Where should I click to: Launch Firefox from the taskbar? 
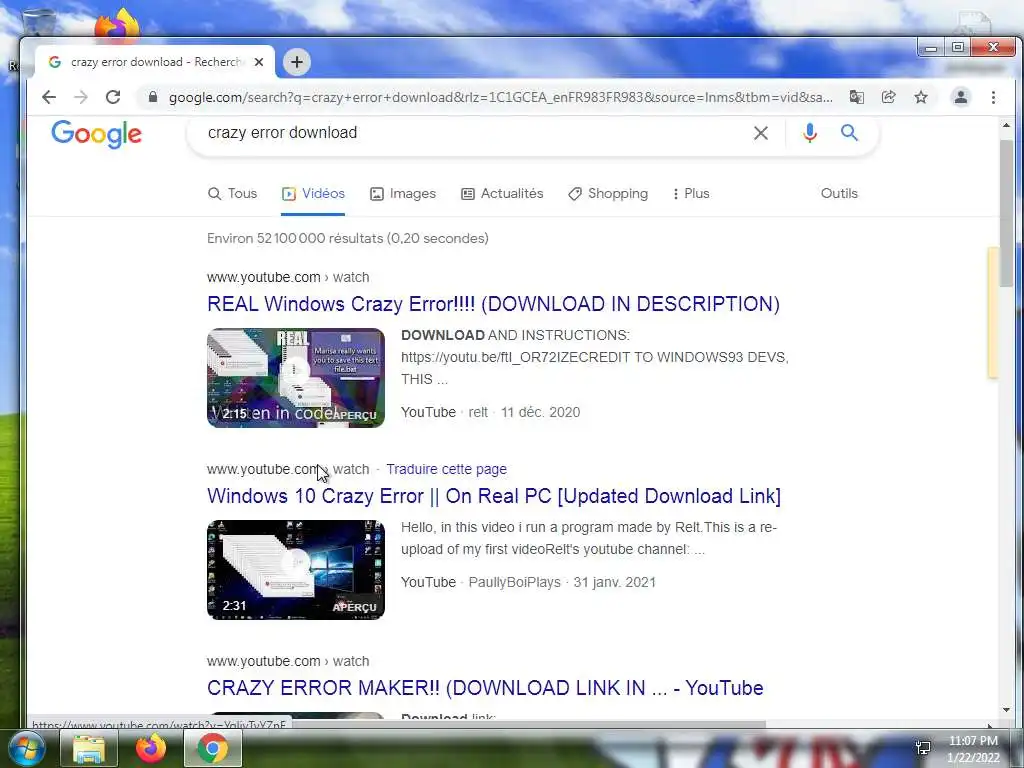tap(151, 748)
